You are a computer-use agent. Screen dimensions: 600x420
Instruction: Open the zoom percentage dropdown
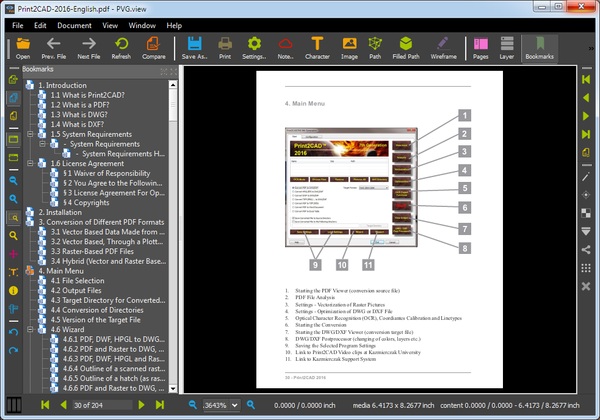pyautogui.click(x=237, y=405)
